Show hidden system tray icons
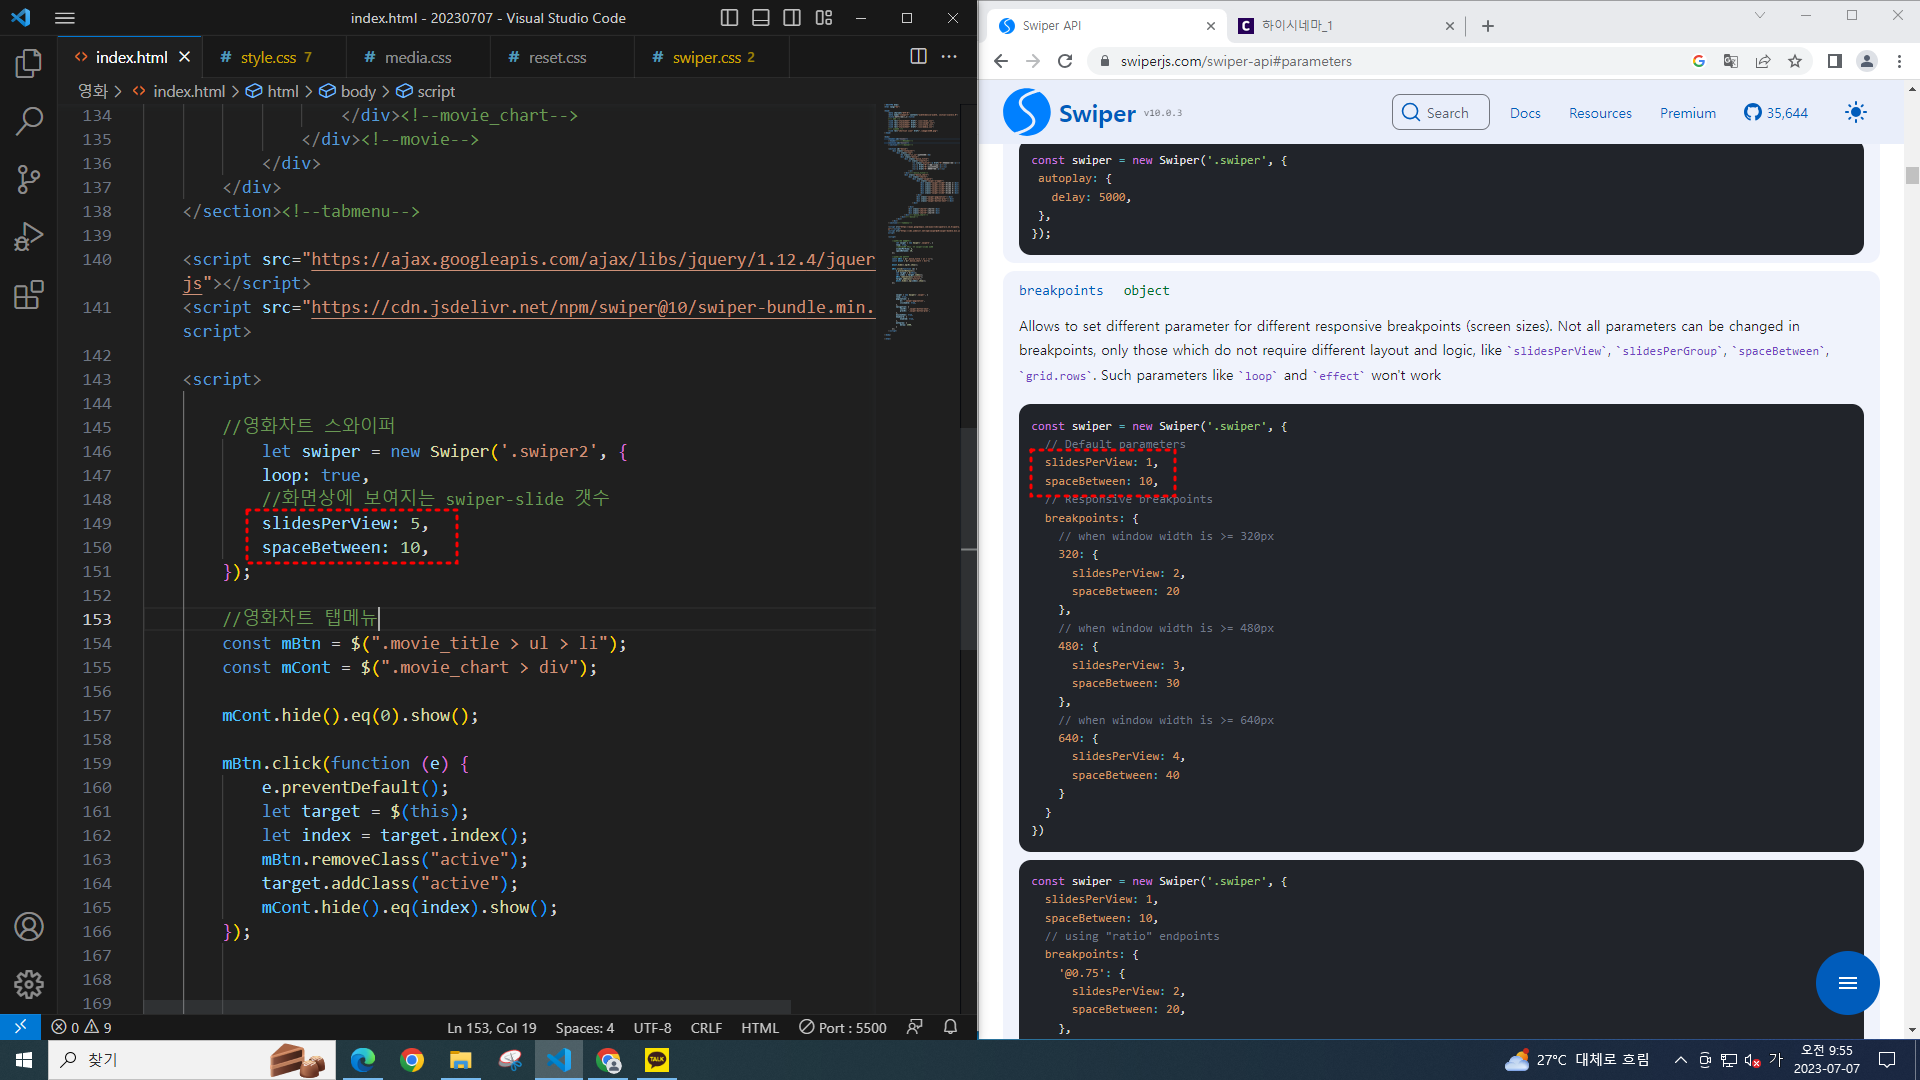 tap(1680, 1060)
